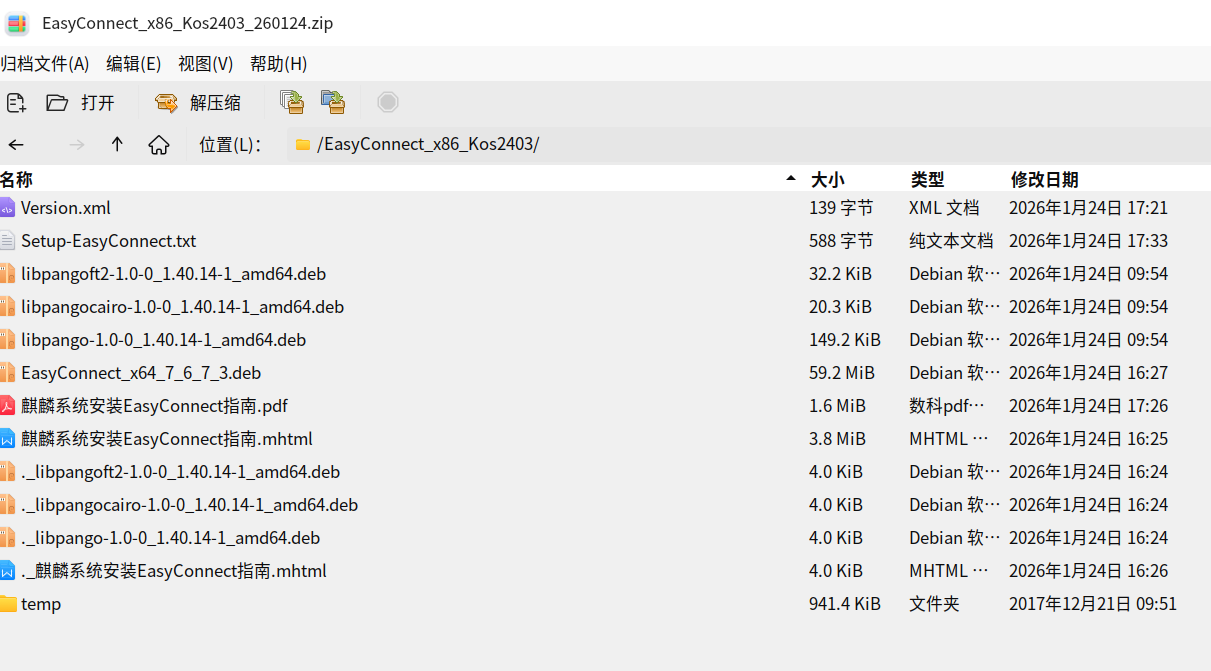The width and height of the screenshot is (1211, 671).
Task: Sort by the 修改日期 column header
Action: click(1044, 180)
